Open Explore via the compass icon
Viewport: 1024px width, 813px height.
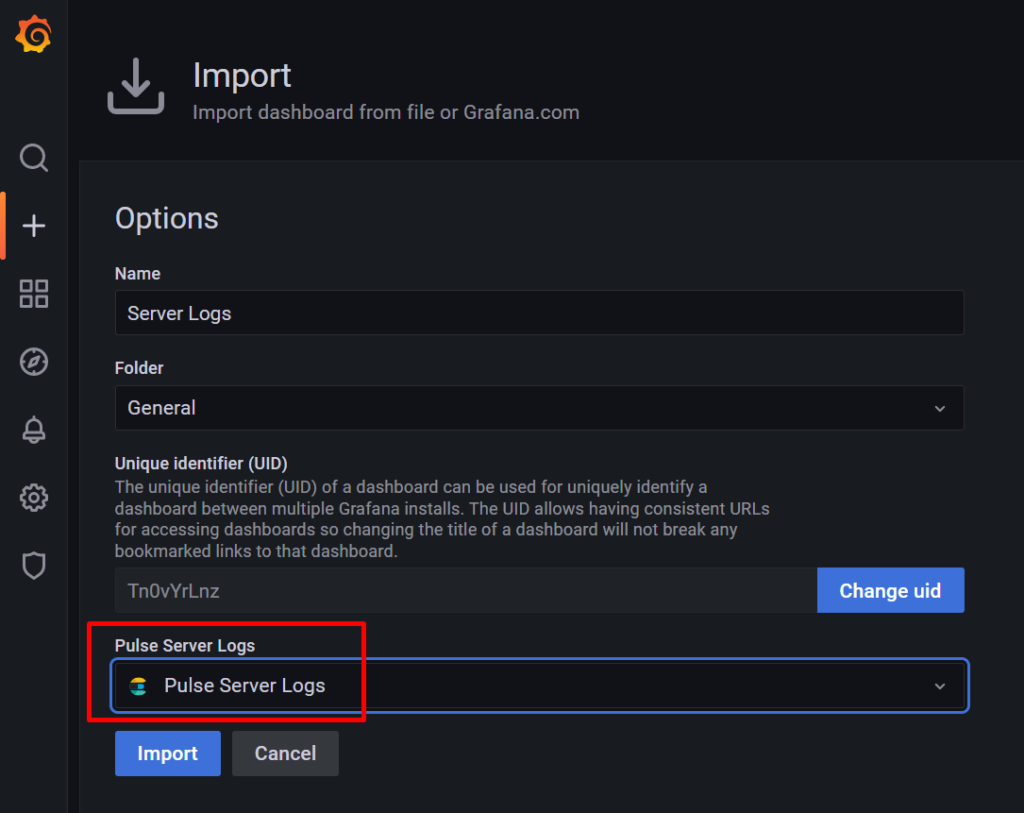click(34, 362)
